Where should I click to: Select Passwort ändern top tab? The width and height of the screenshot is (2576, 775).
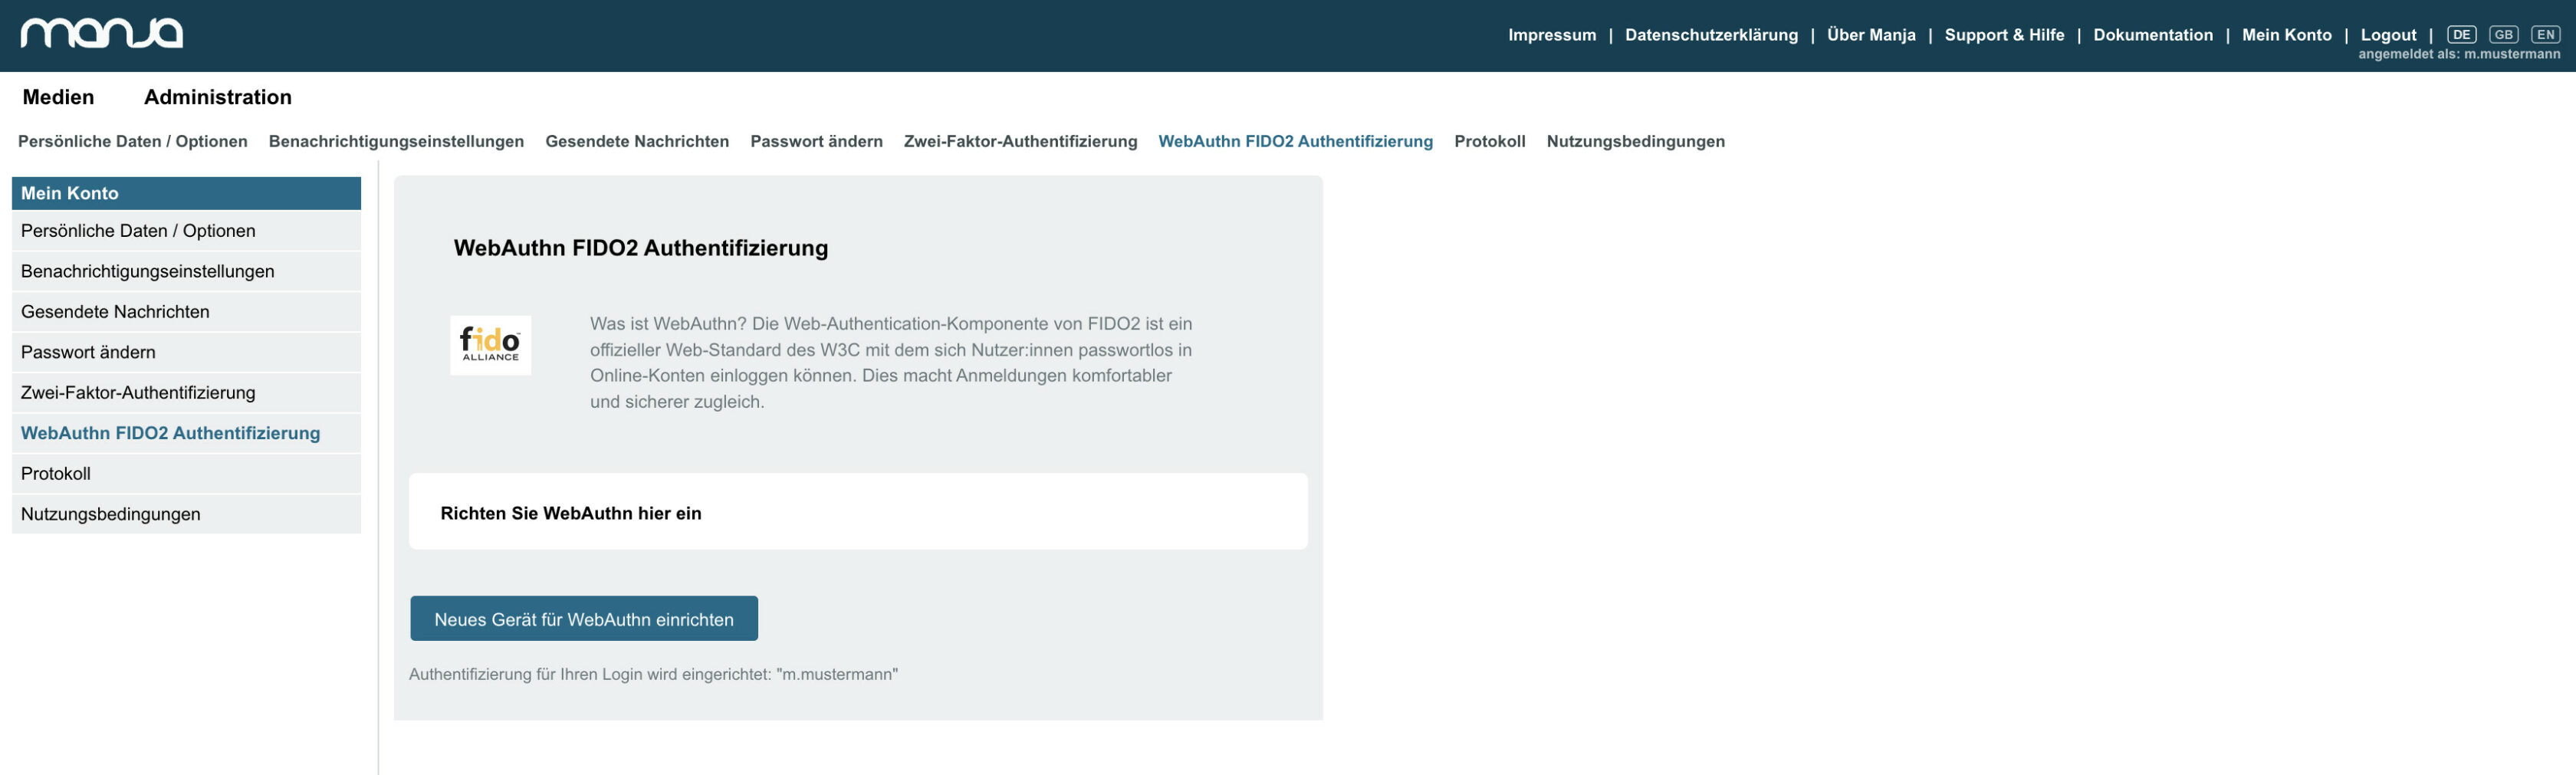point(816,141)
